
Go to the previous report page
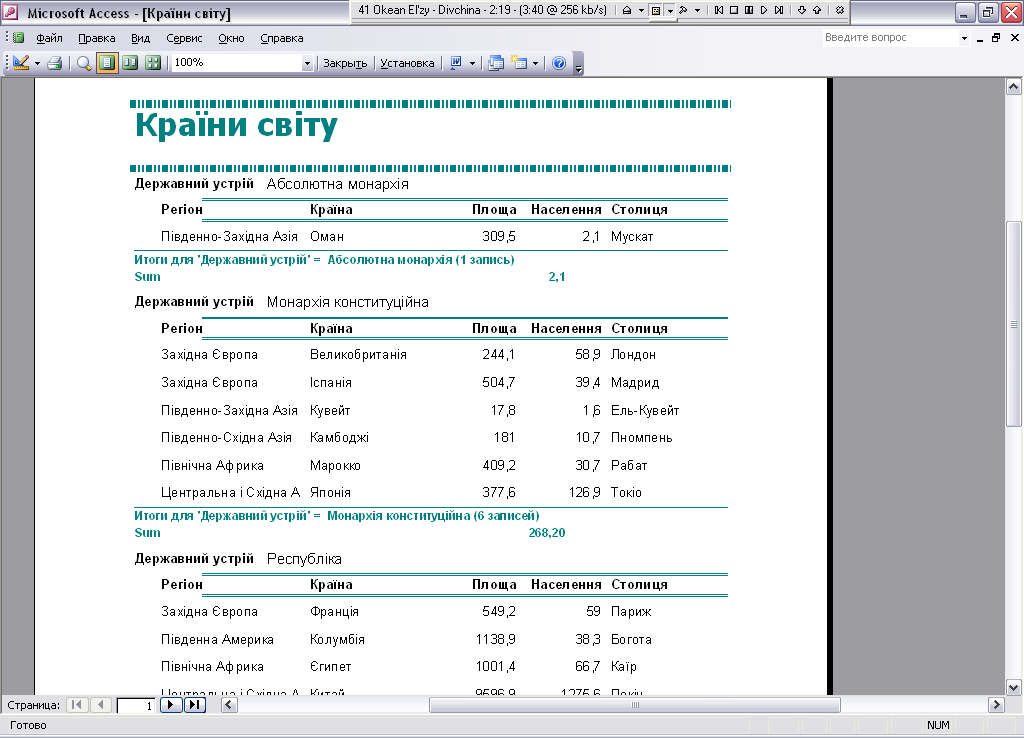[101, 705]
